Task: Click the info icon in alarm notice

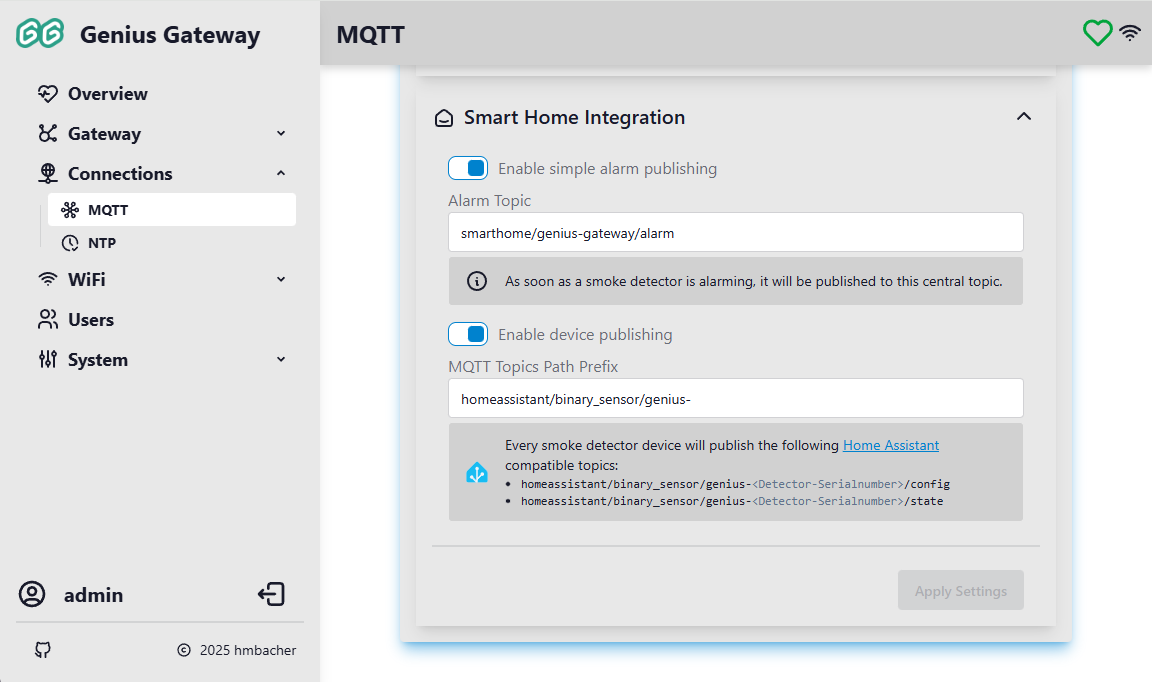Action: click(477, 281)
